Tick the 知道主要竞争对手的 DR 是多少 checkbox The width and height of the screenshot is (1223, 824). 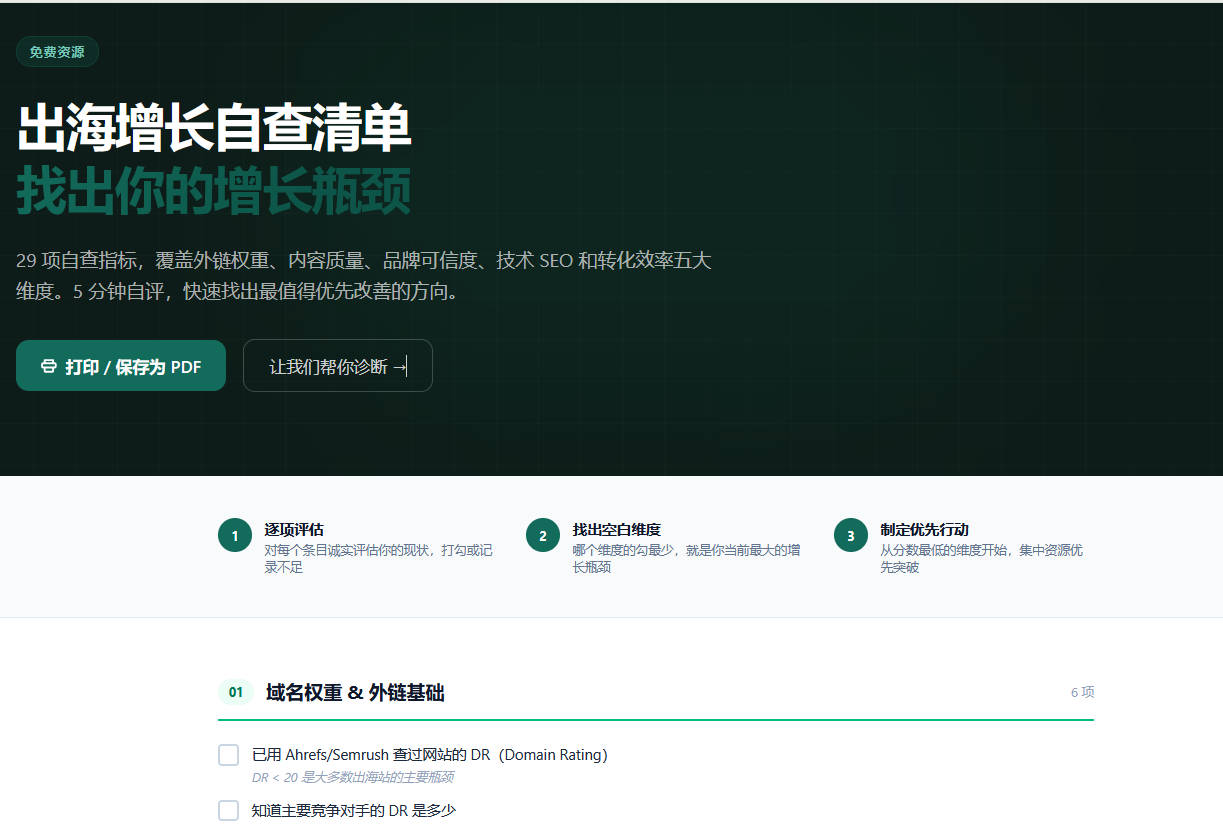point(228,810)
